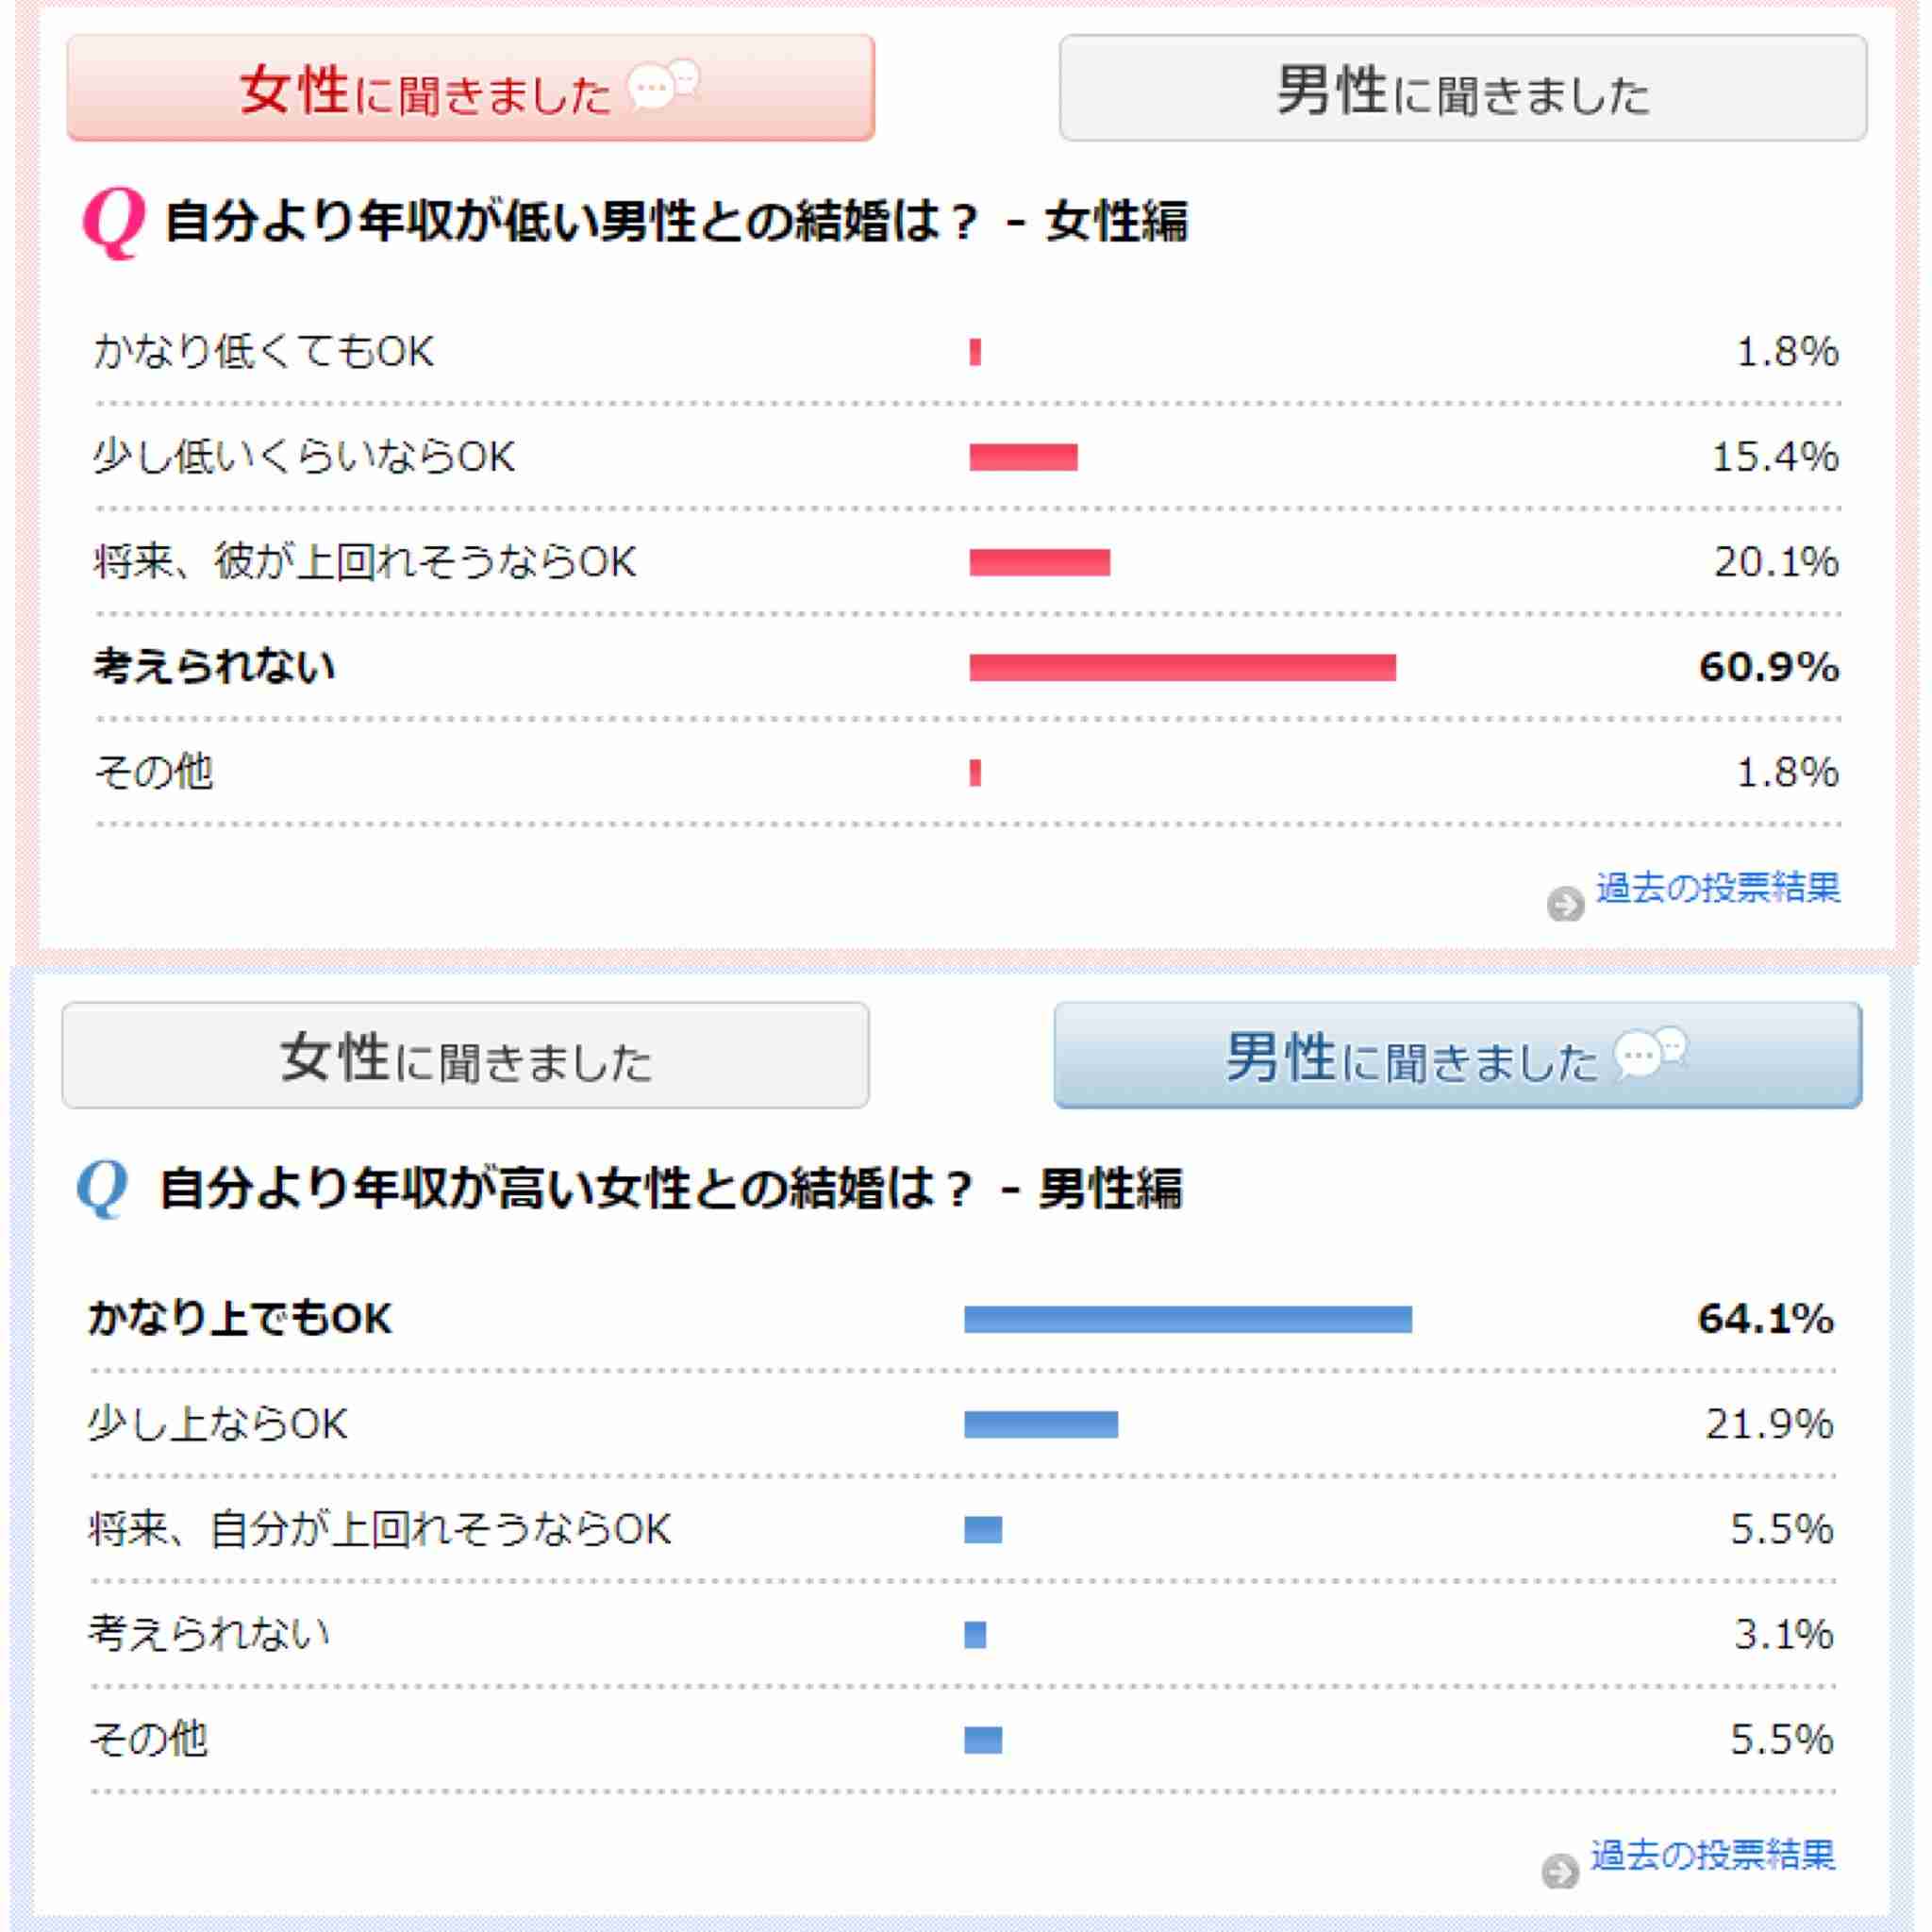This screenshot has height=1932, width=1932.
Task: Open 過去の投票結果 link in the men's poll
Action: (1712, 1855)
